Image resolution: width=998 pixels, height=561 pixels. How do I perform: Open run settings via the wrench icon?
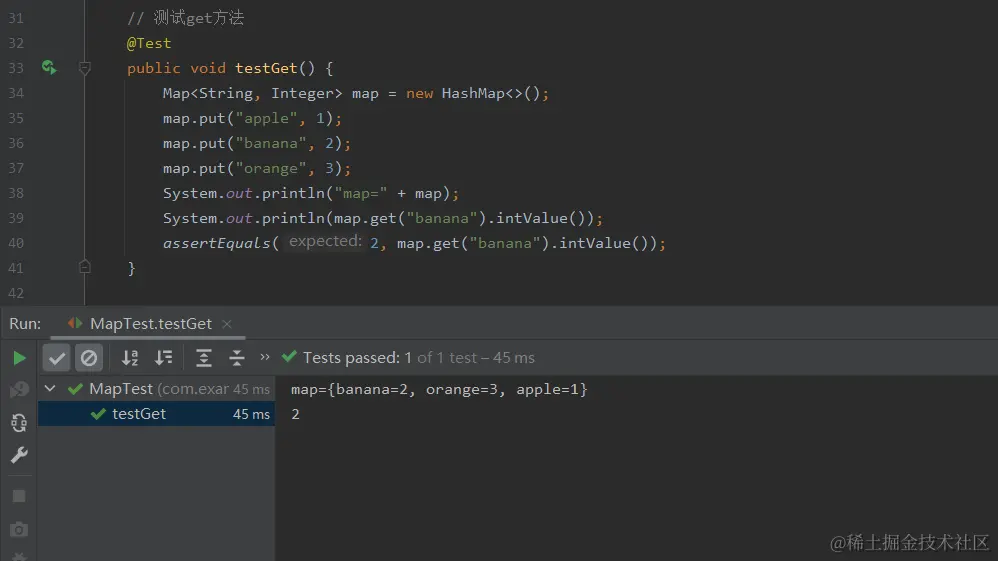pyautogui.click(x=19, y=455)
